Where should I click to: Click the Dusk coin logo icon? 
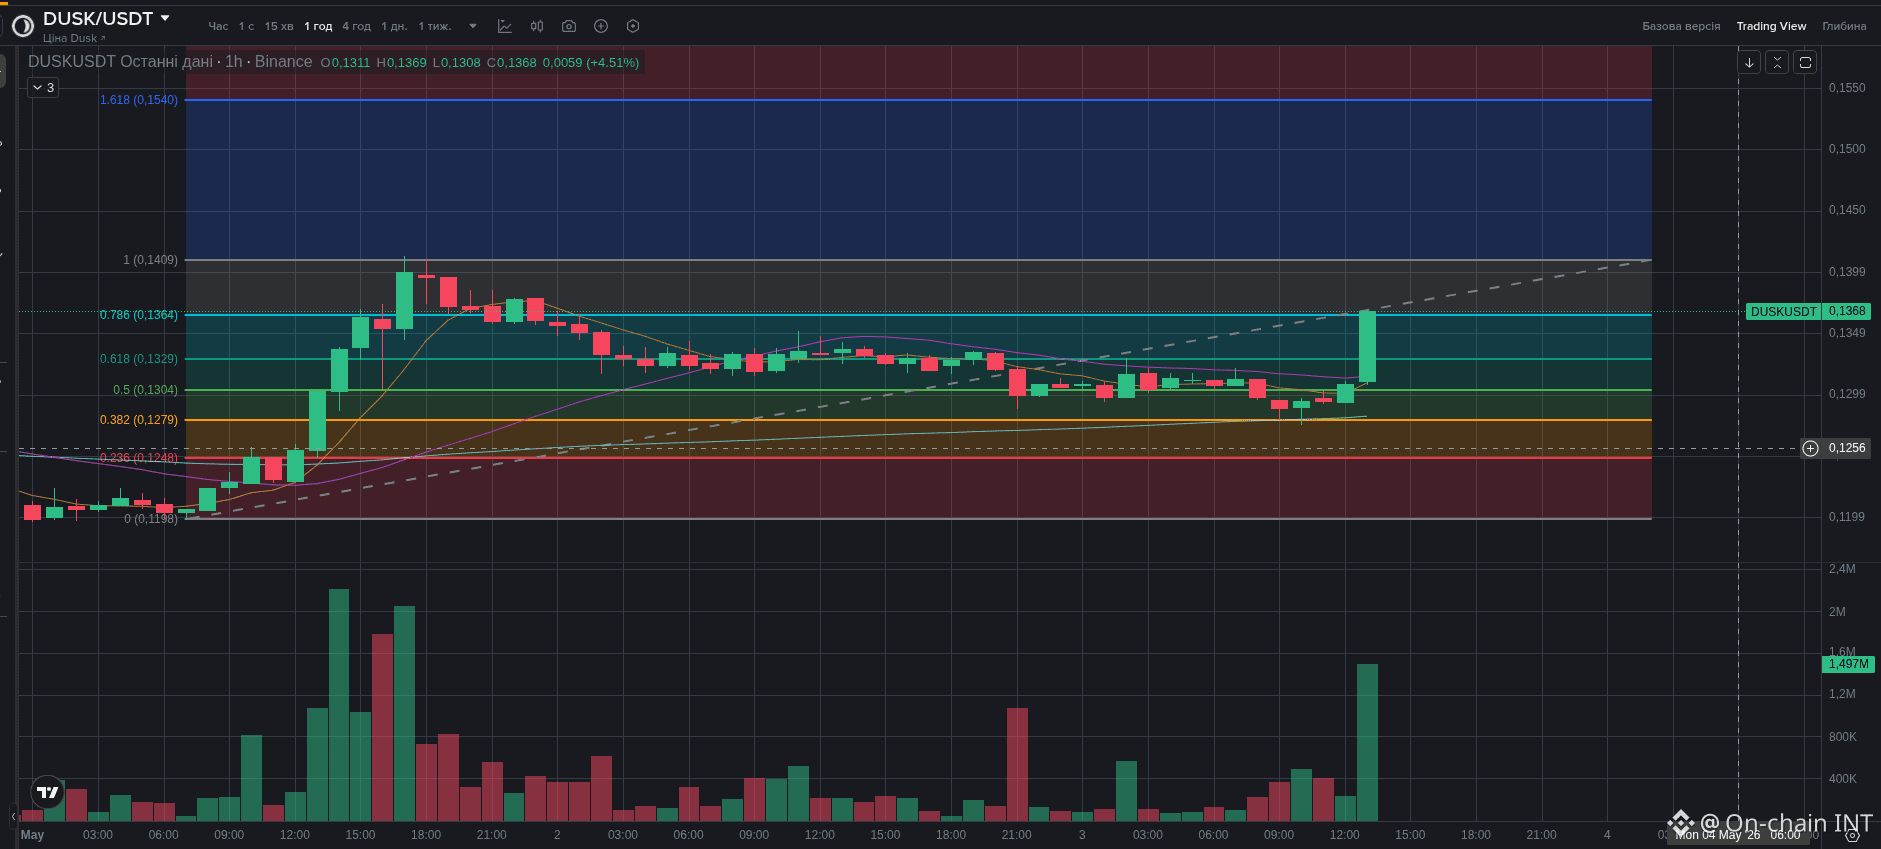(23, 25)
